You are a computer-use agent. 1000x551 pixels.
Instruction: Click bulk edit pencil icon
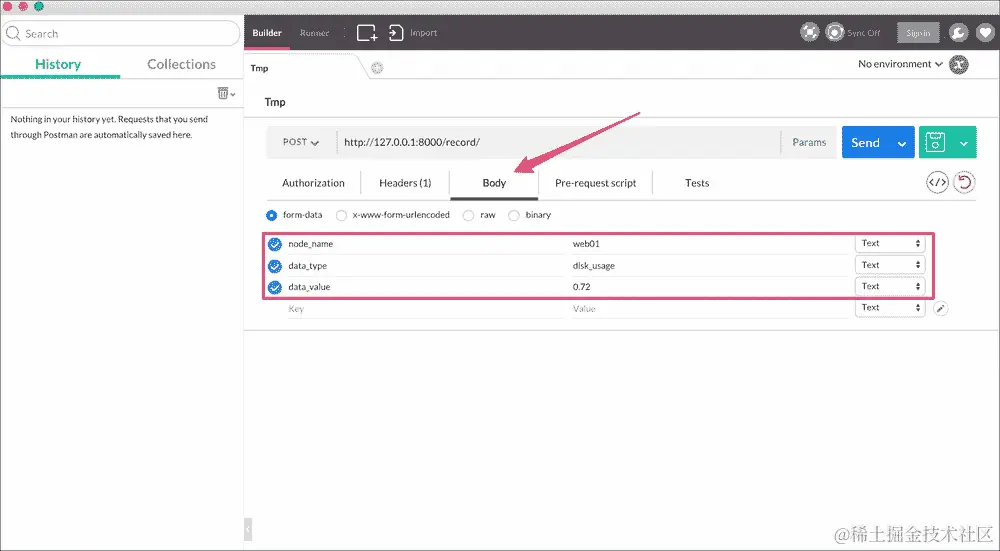pos(940,309)
